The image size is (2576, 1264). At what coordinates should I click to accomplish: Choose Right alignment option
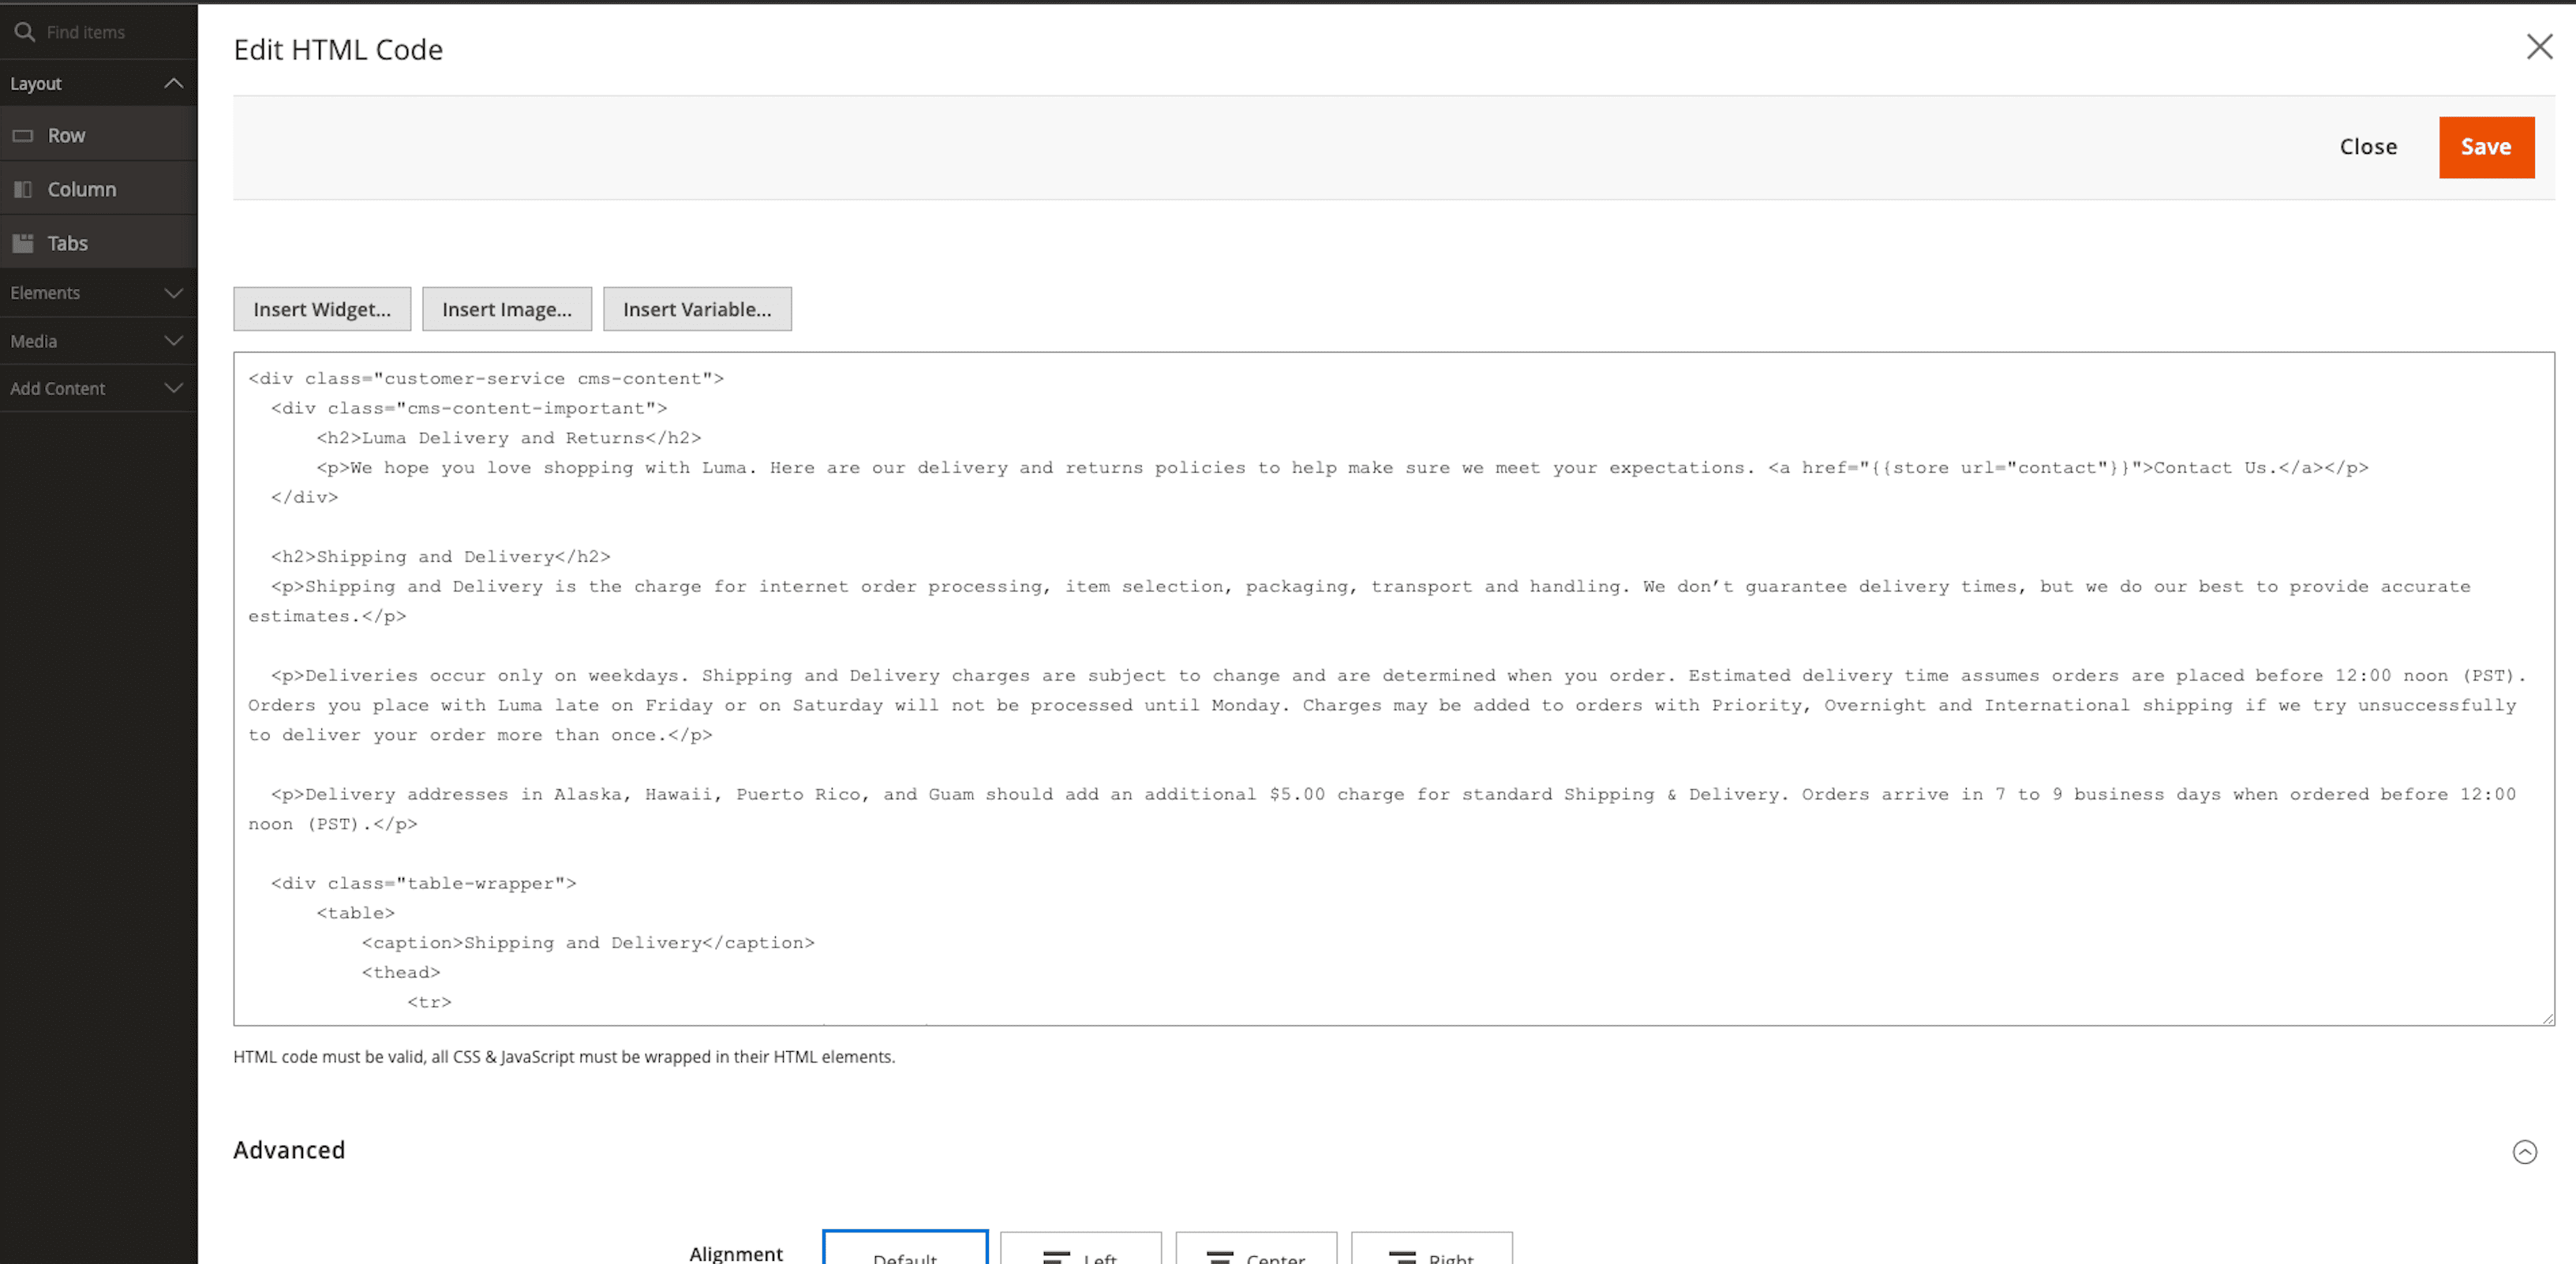coord(1430,1253)
